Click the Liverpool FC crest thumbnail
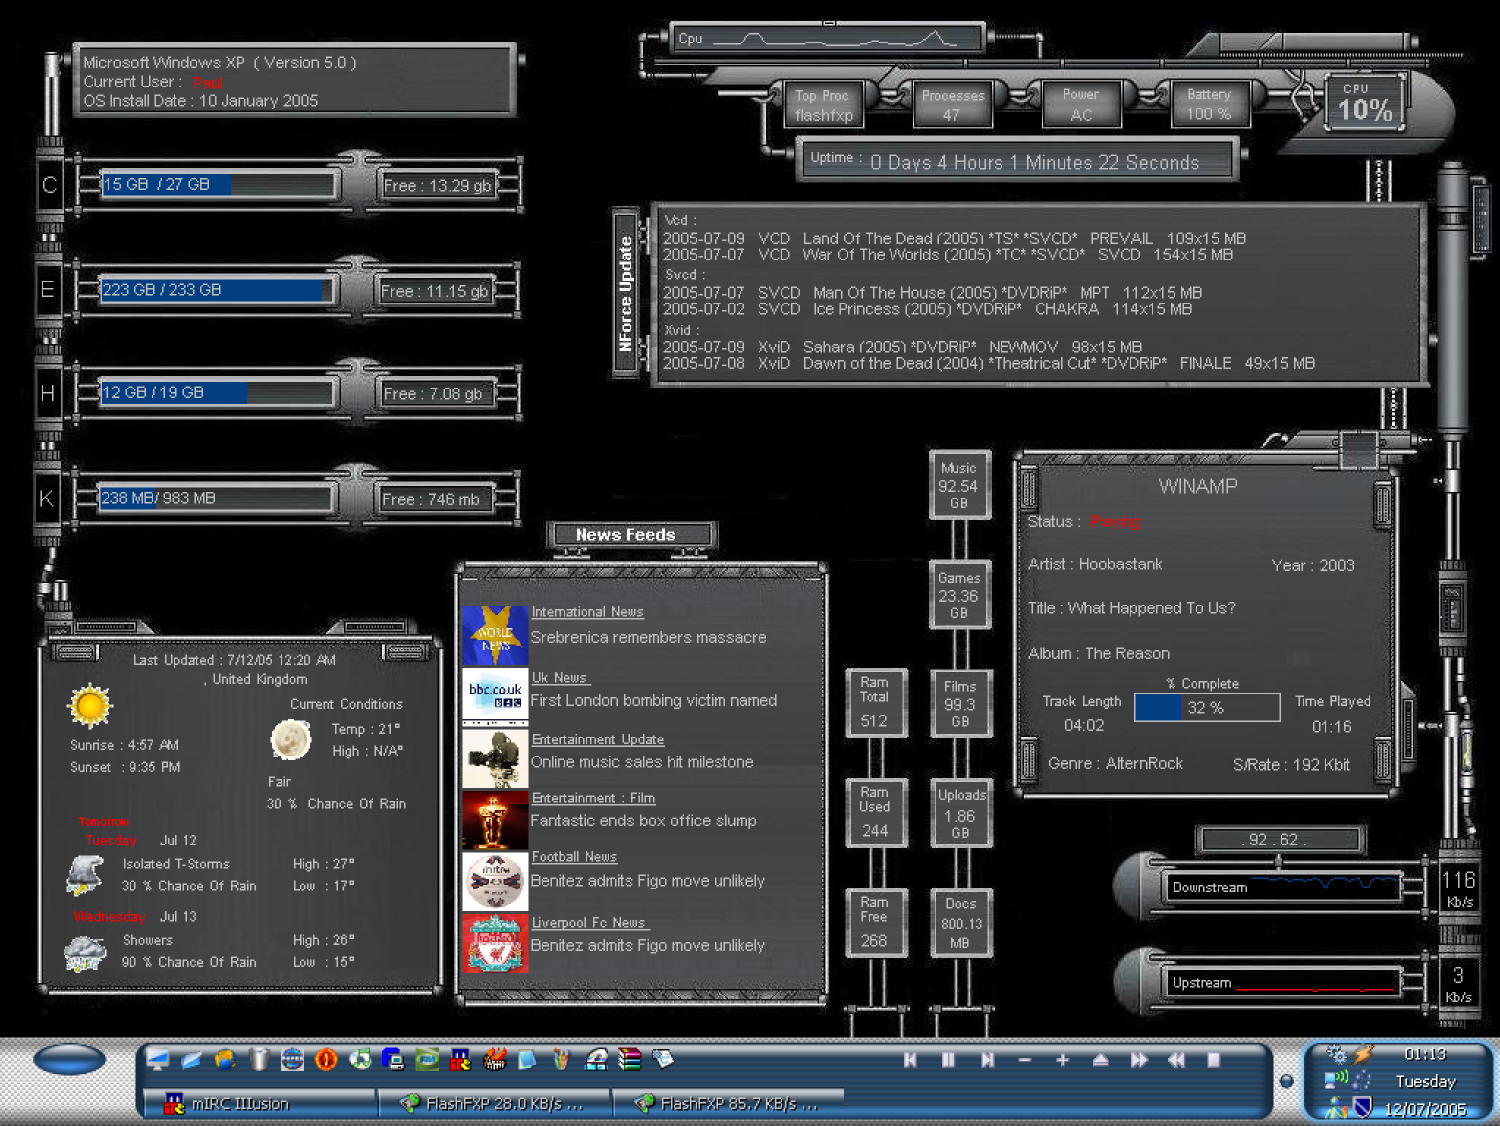Screen dimensions: 1500x1126 [495, 943]
